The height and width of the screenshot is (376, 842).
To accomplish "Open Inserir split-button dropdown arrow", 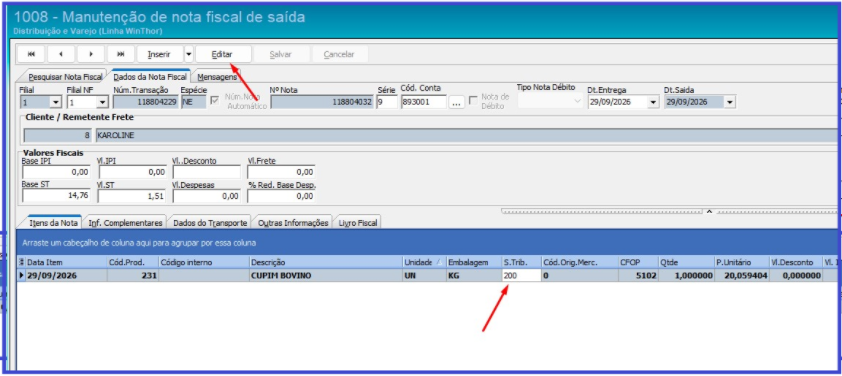I will point(188,54).
